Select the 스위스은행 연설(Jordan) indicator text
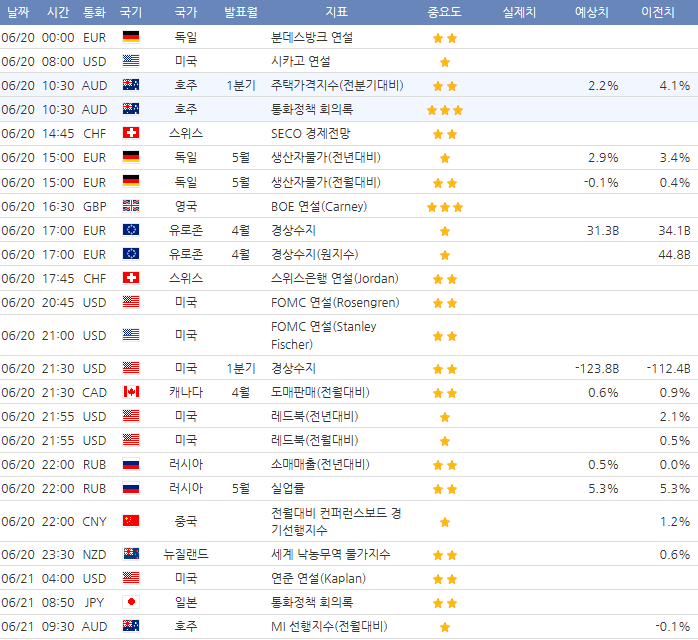 click(x=335, y=279)
